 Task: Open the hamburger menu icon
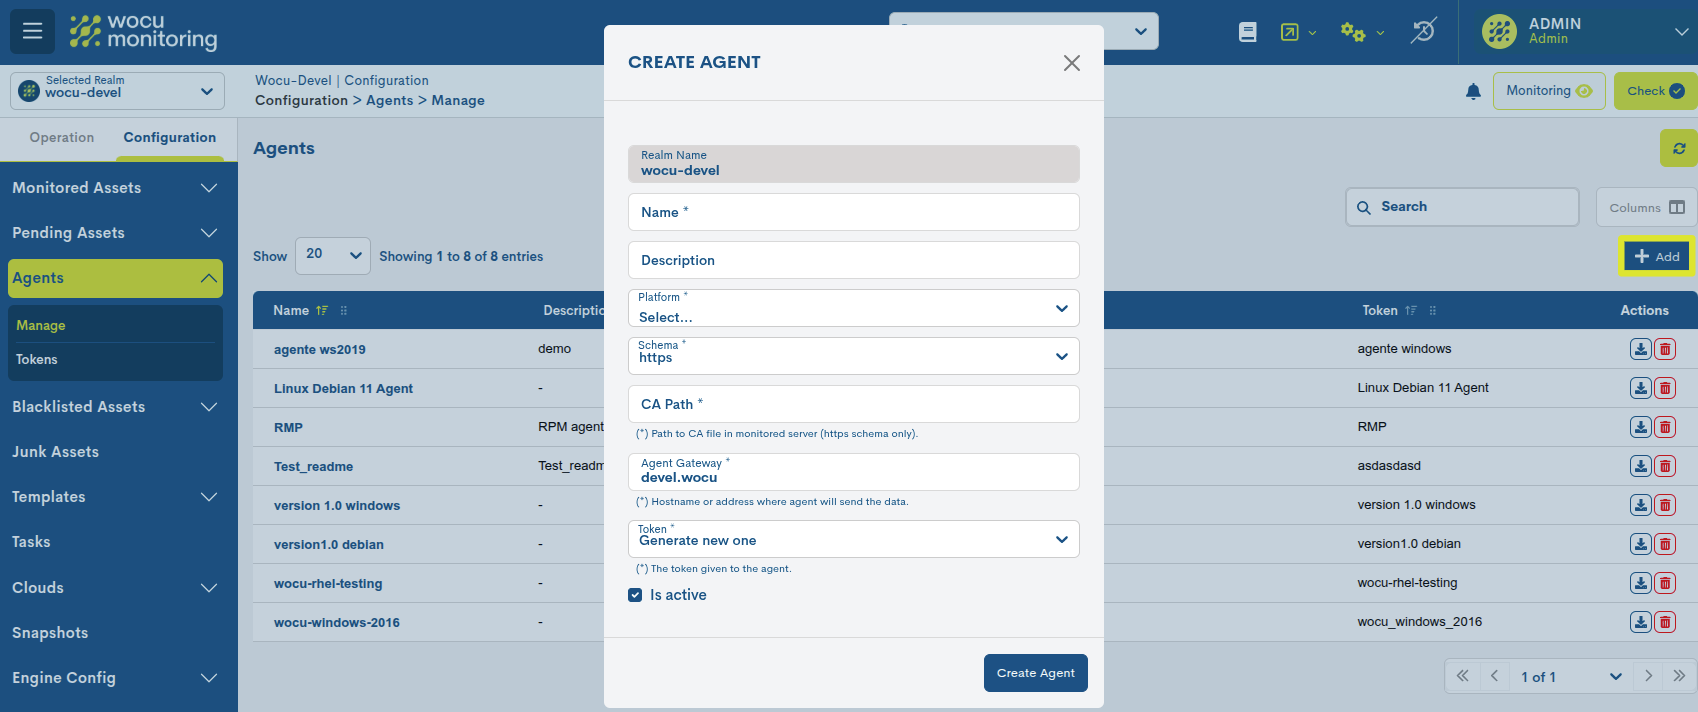[32, 31]
